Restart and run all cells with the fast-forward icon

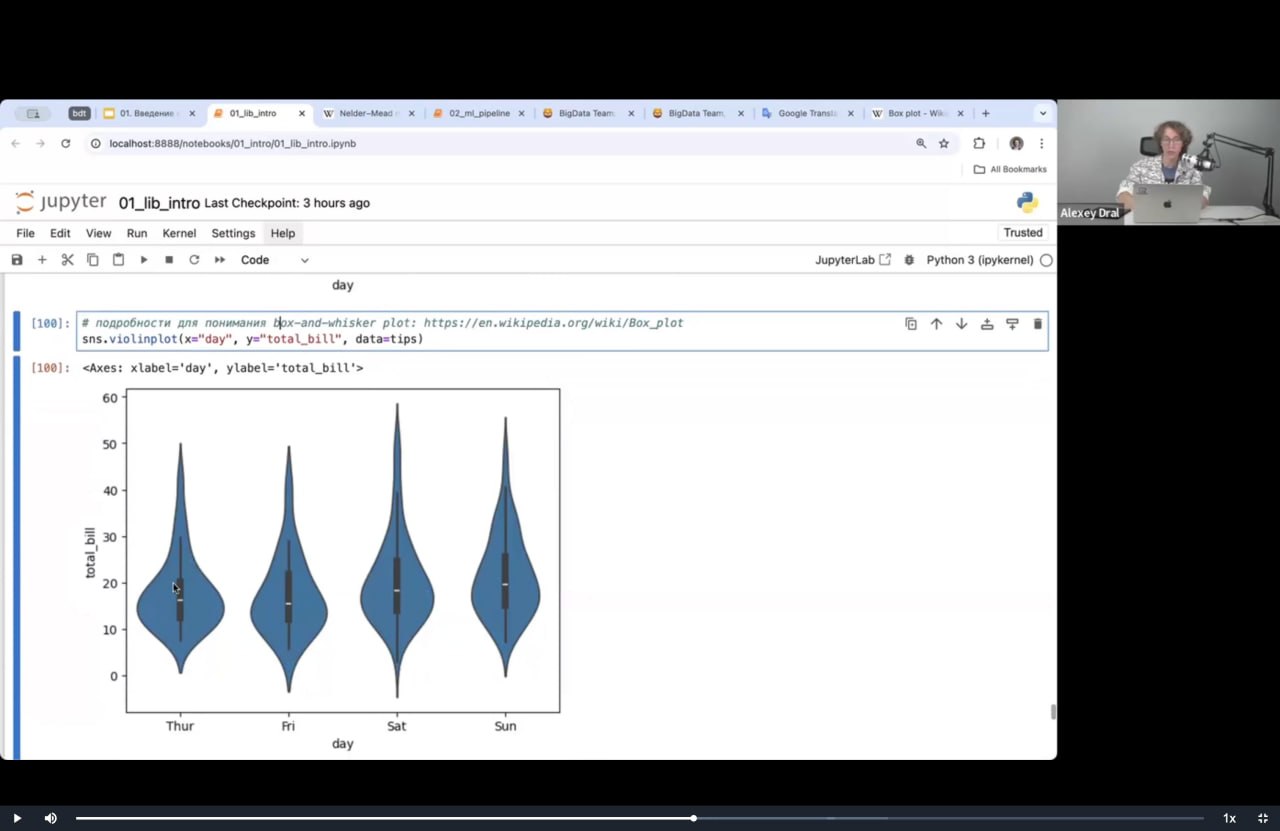pos(220,260)
